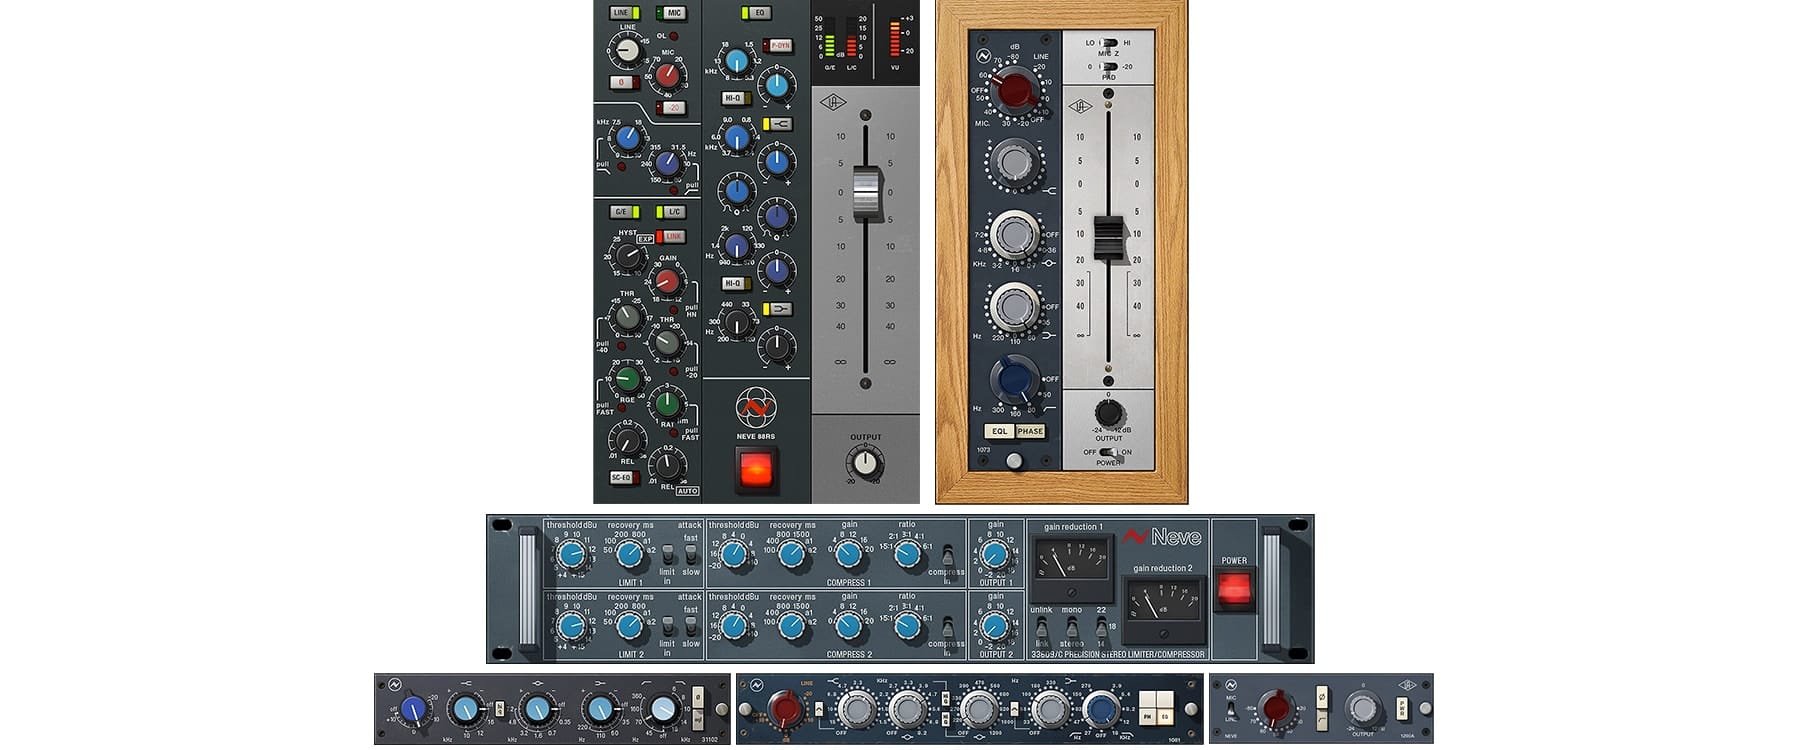Screen dimensions: 1805x750
Task: Click the OUTPUT 1 gain knob on 33609
Action: coord(995,555)
